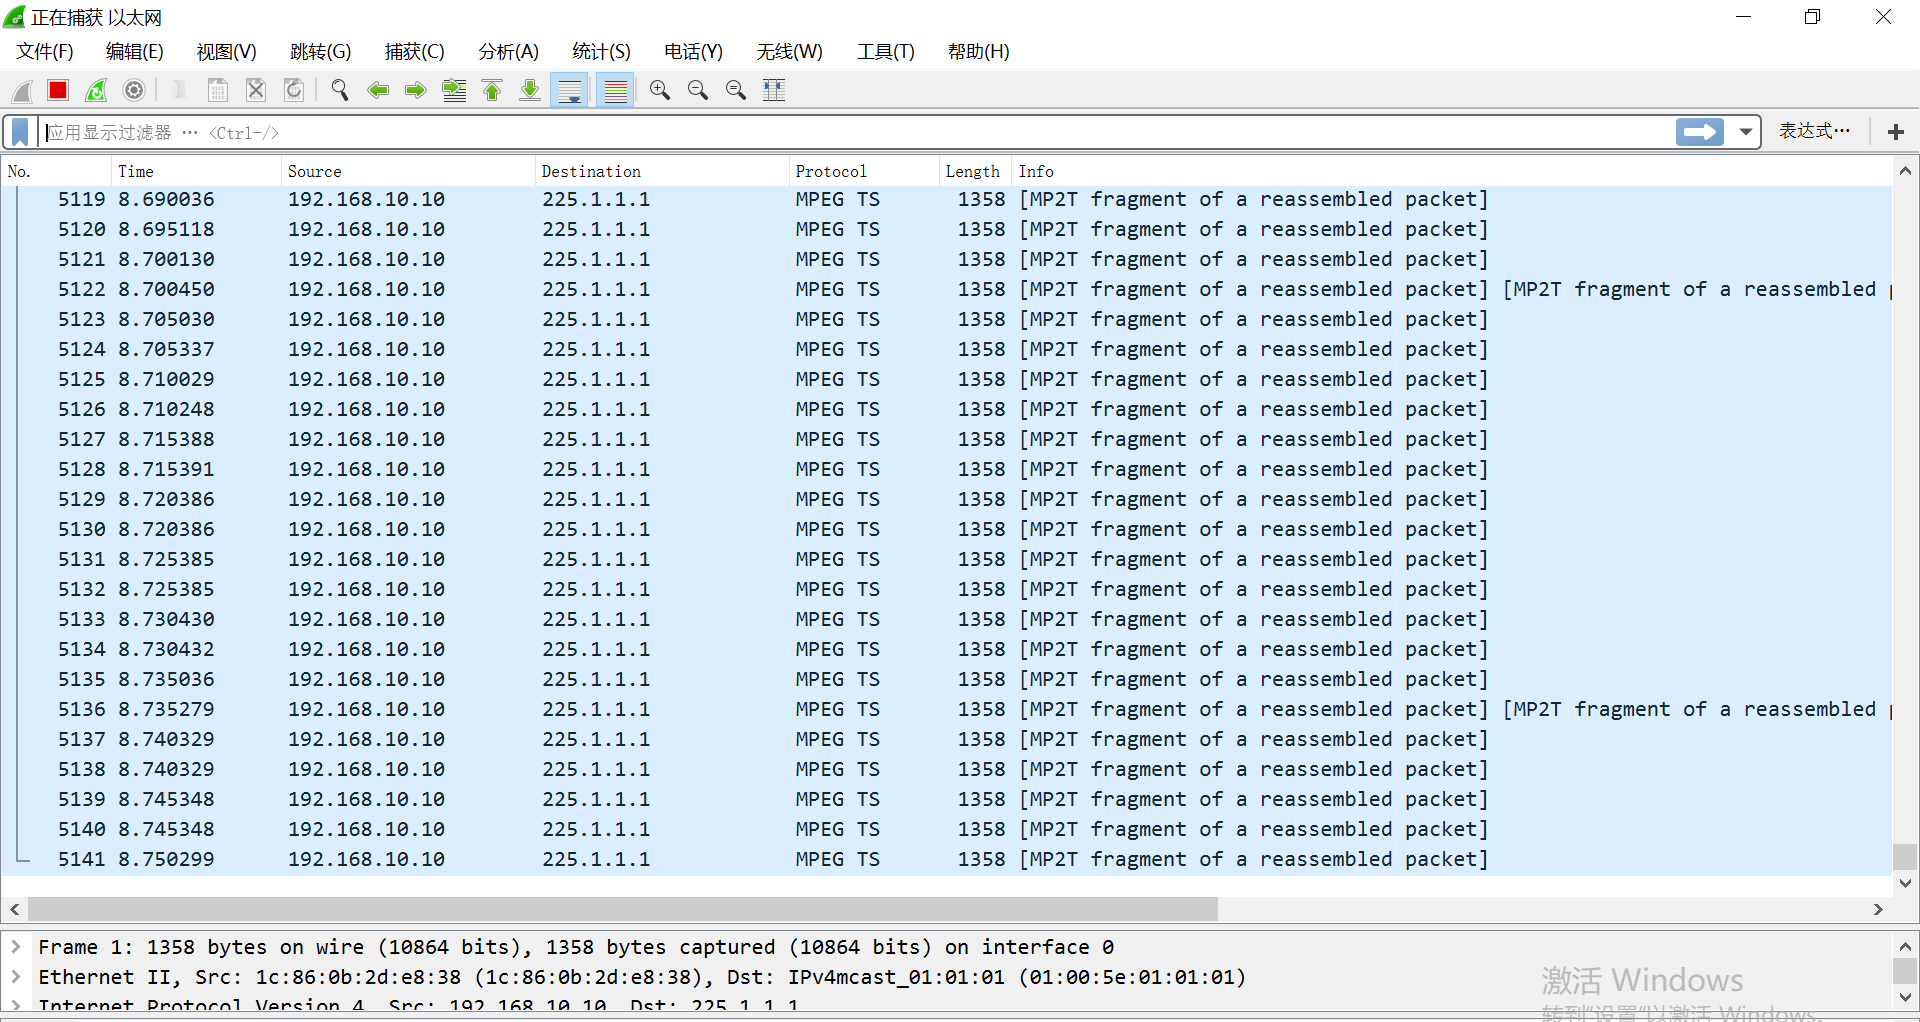
Task: Restart the current capture
Action: click(96, 91)
